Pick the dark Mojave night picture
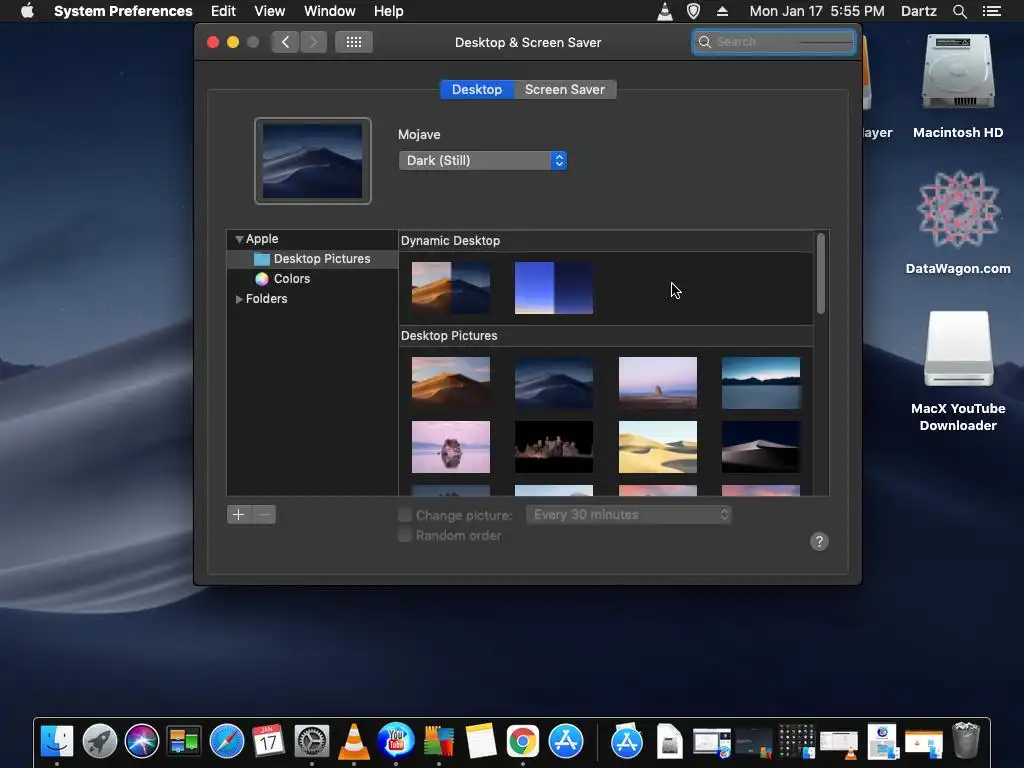 554,383
